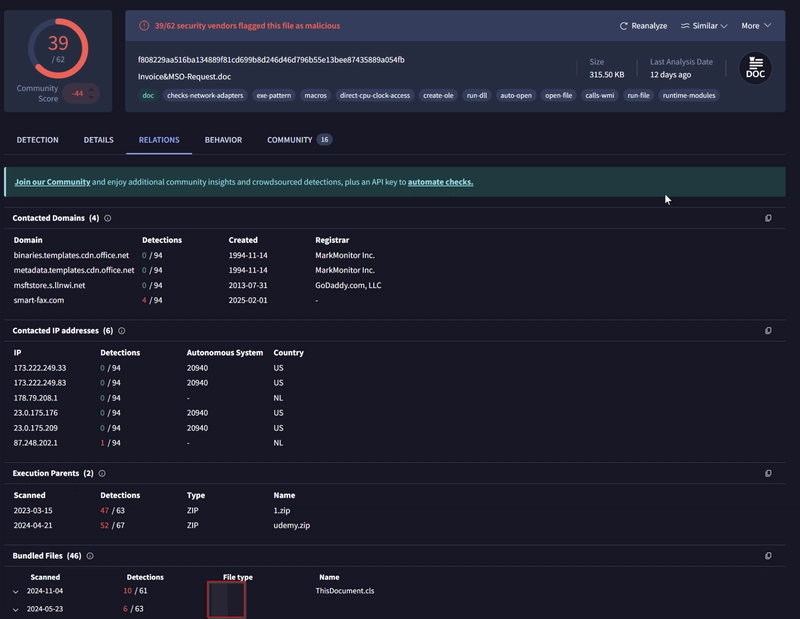The height and width of the screenshot is (619, 800).
Task: Click the Invoice&MSO-Request.doc filename
Action: coord(184,77)
